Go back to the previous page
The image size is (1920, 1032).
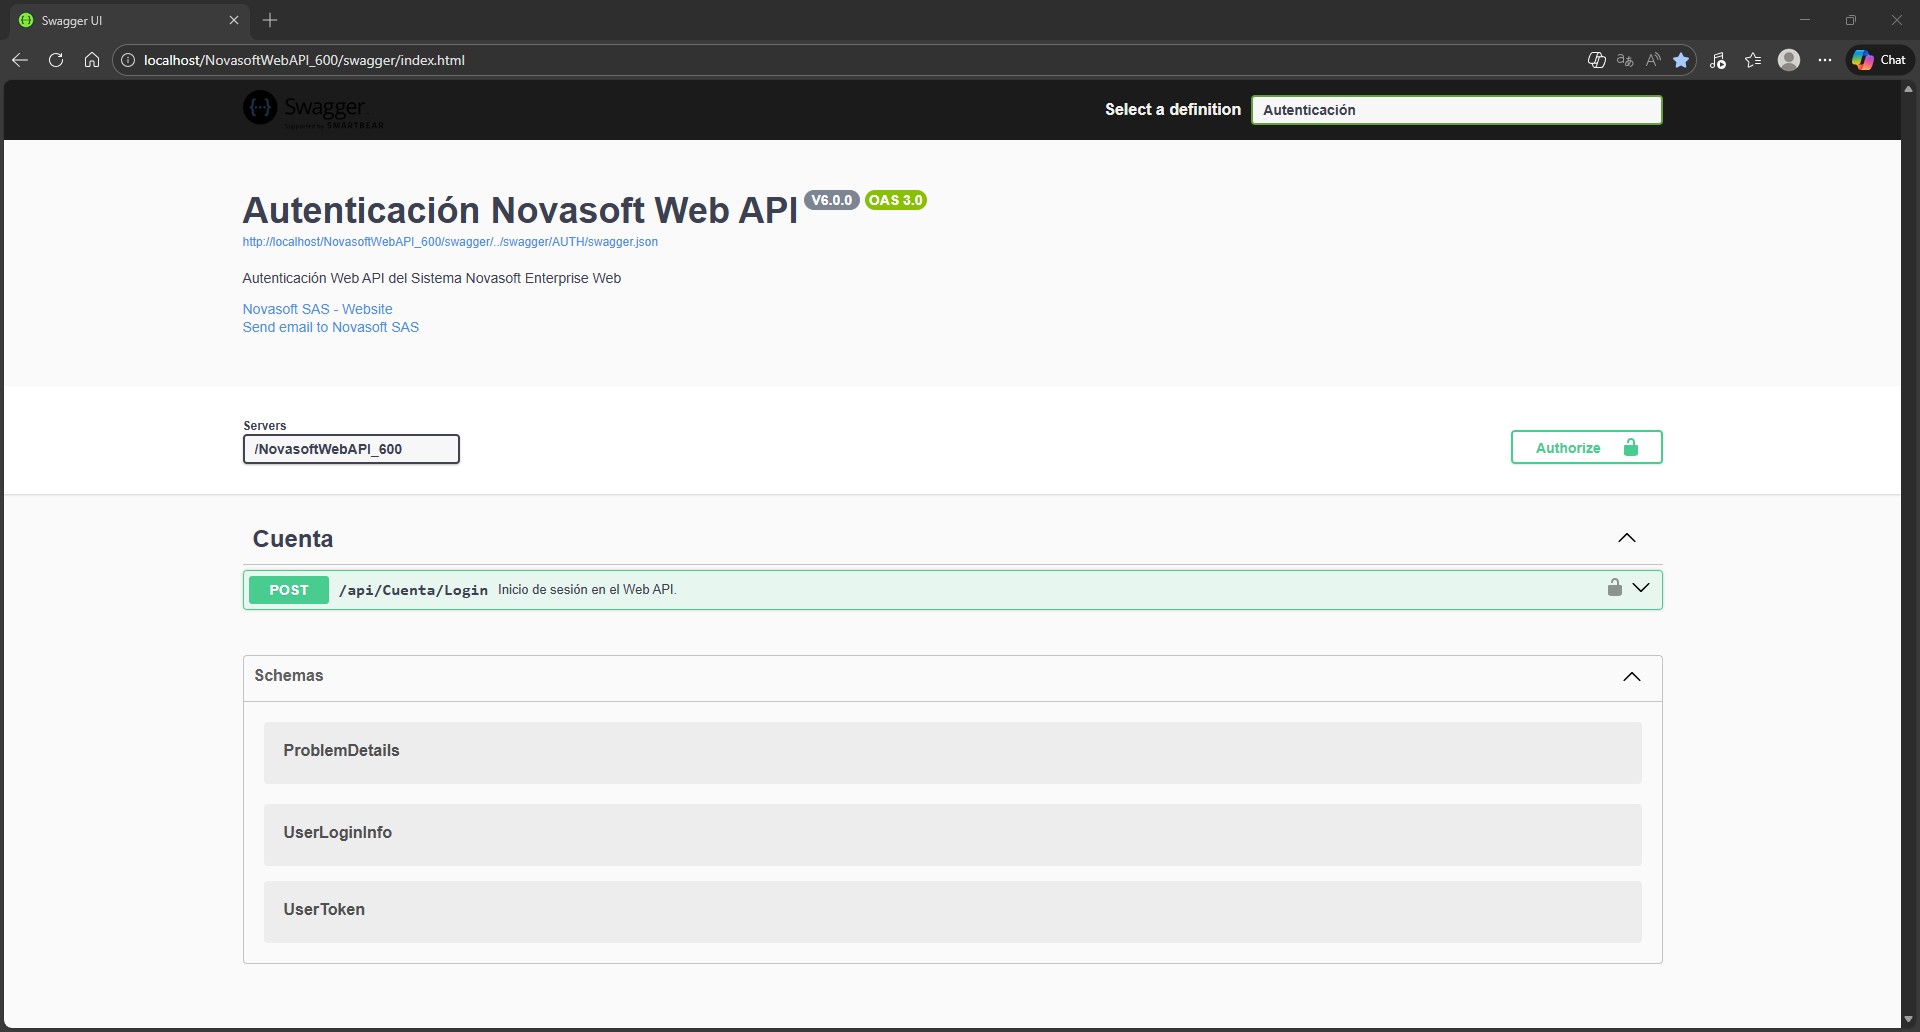[x=20, y=60]
